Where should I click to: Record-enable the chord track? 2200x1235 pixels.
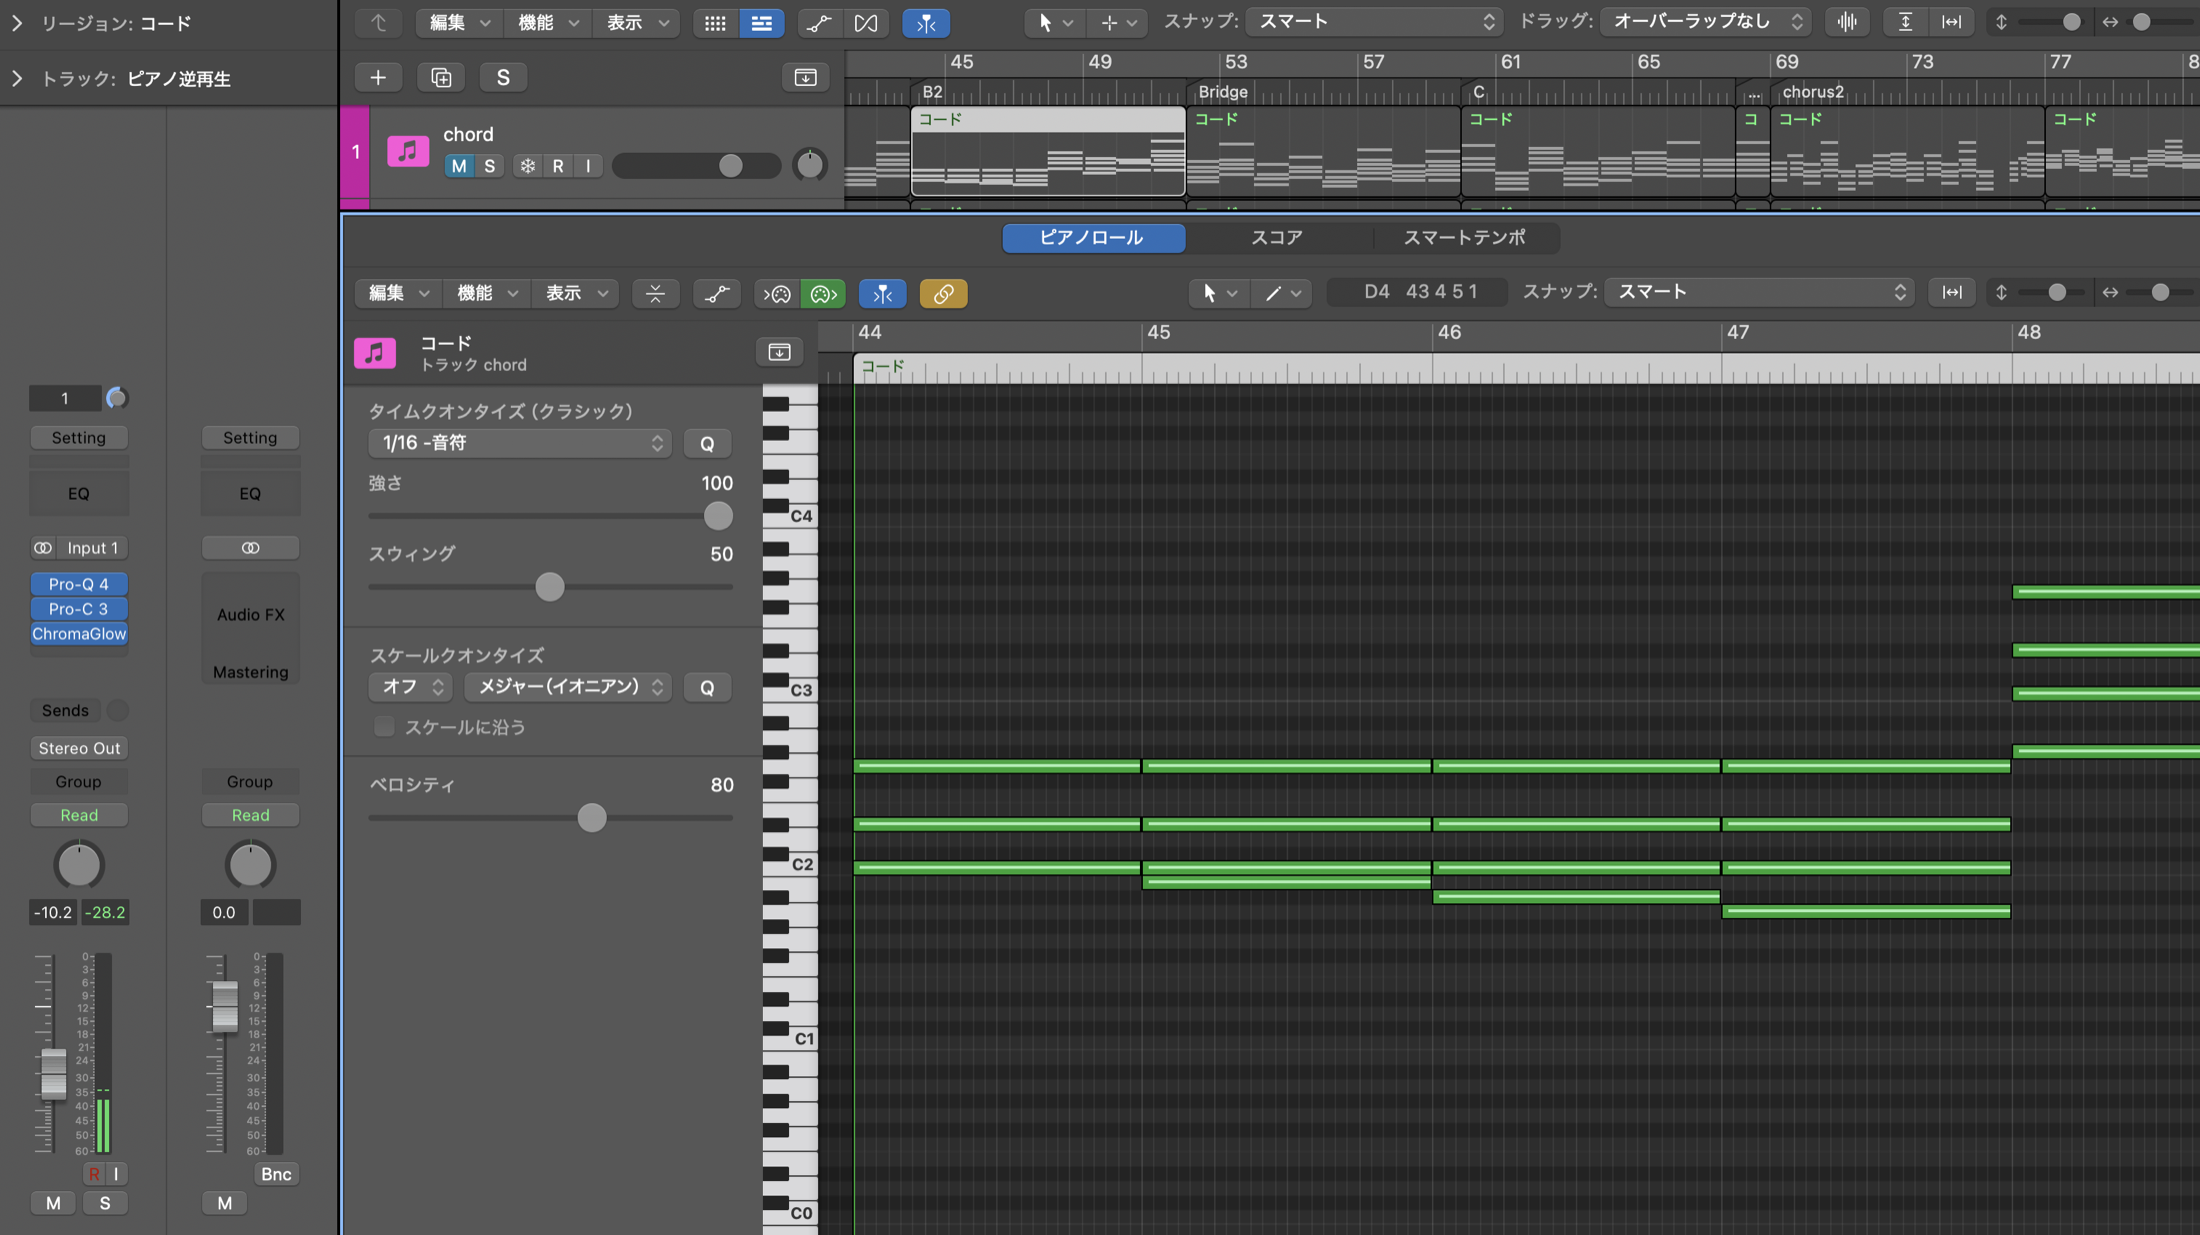click(x=558, y=166)
